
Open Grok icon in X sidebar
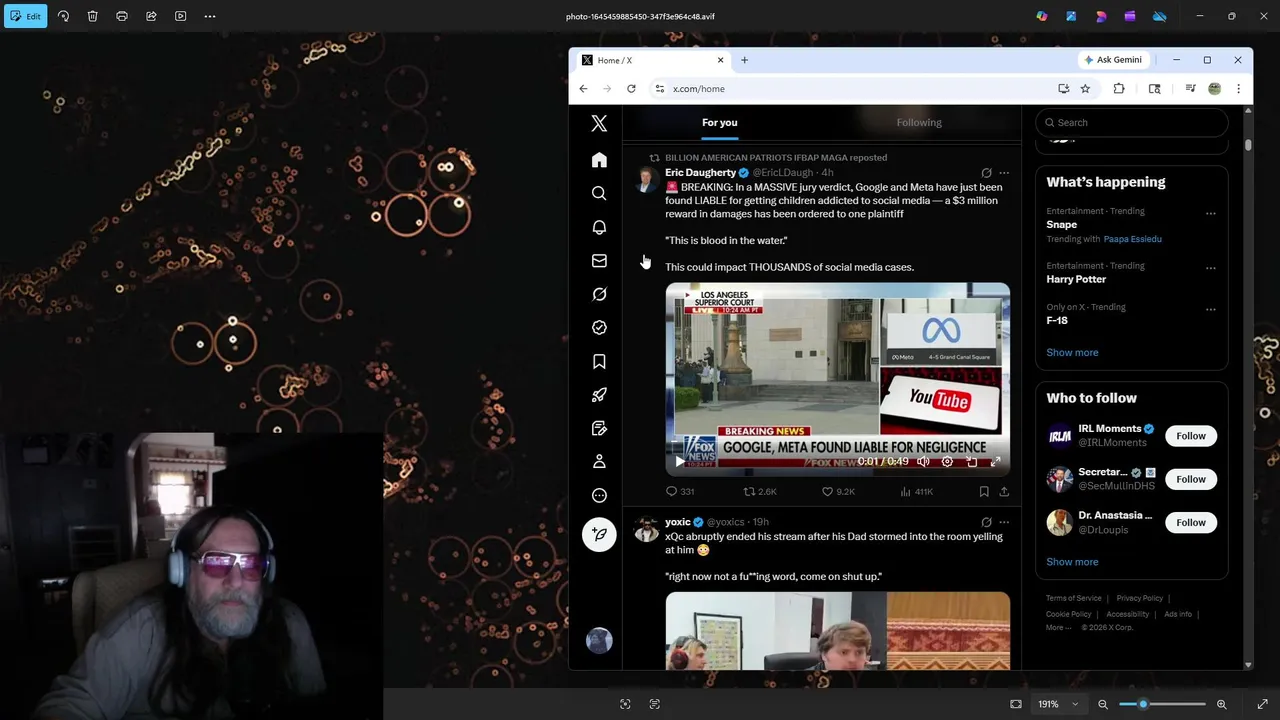(599, 294)
